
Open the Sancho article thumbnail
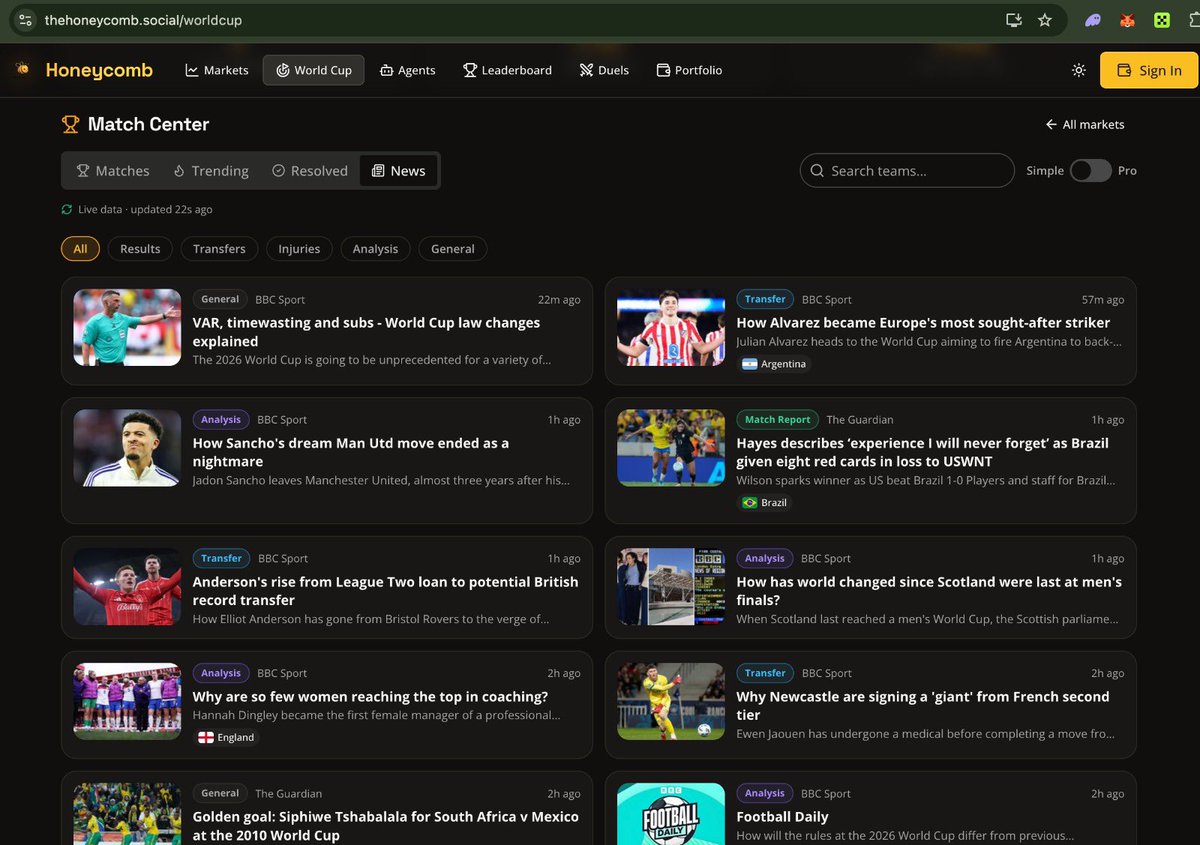pos(127,447)
